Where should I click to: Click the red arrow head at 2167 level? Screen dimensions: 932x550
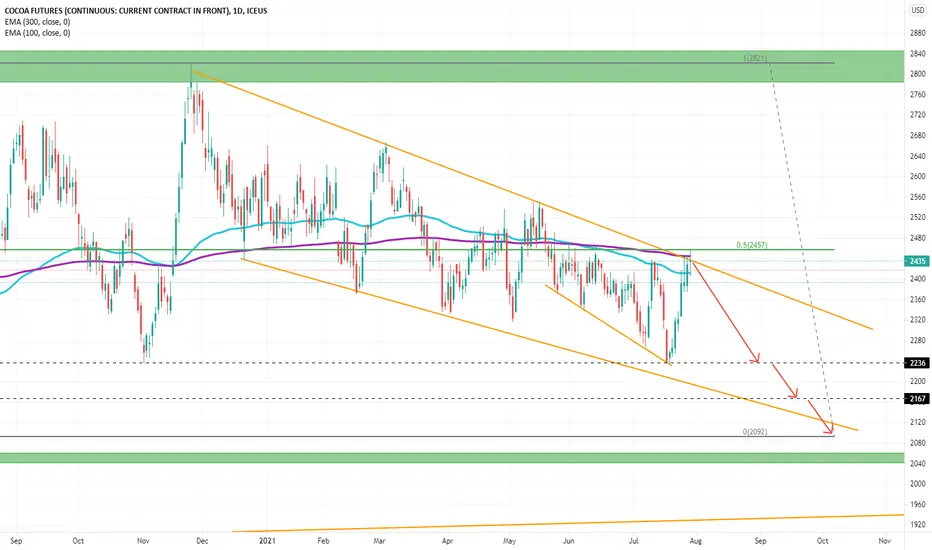click(x=794, y=394)
